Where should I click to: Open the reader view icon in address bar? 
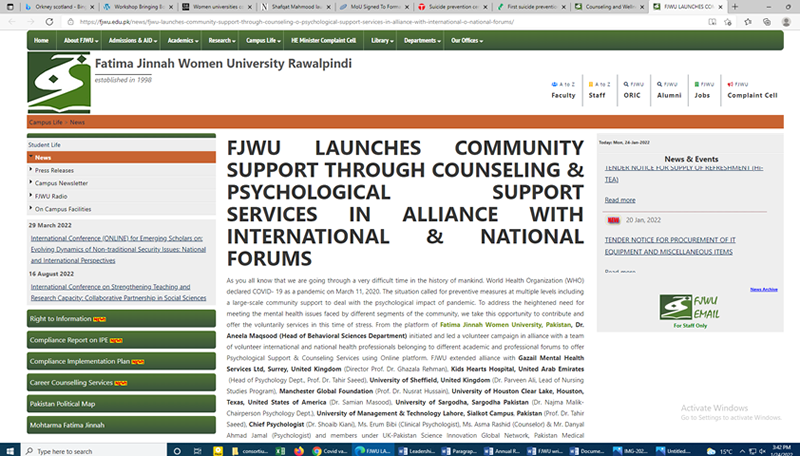click(x=712, y=22)
